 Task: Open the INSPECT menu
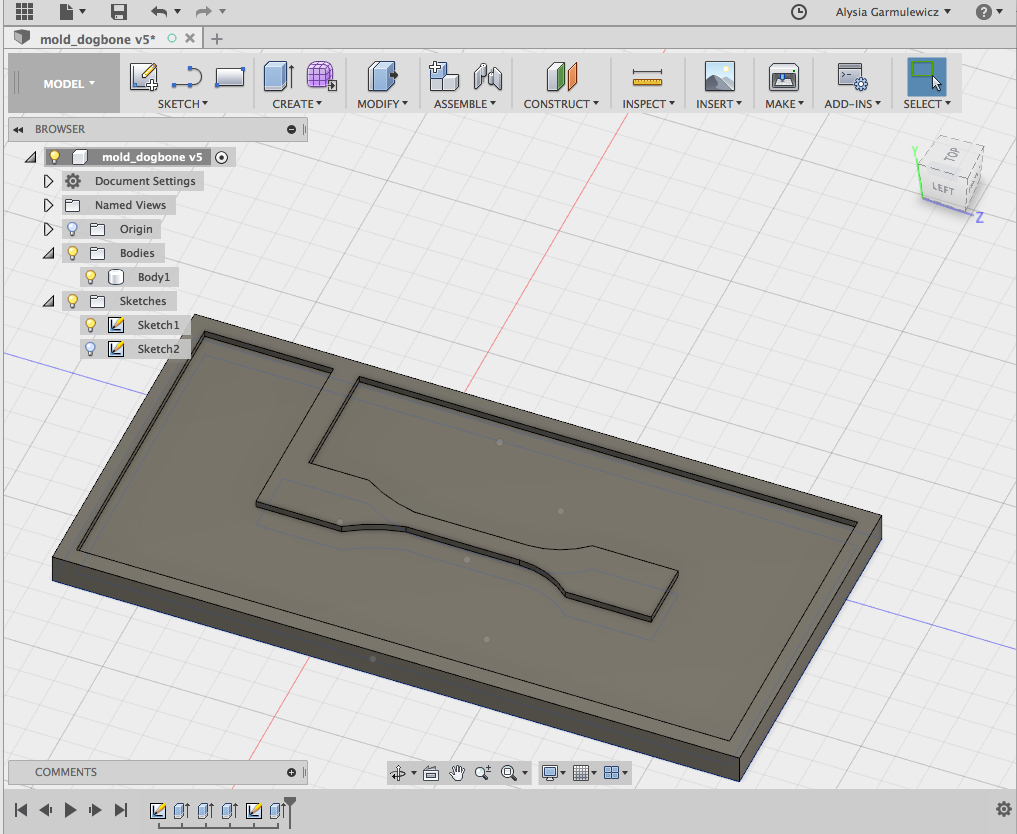(x=649, y=104)
